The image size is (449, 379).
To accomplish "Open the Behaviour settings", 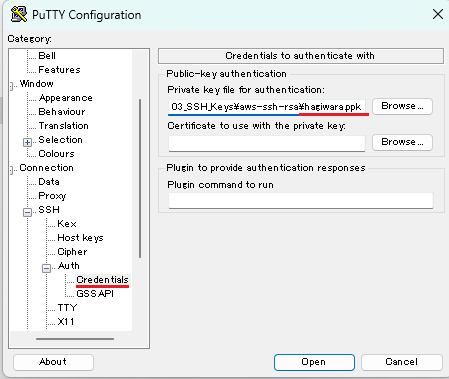I will pyautogui.click(x=62, y=112).
